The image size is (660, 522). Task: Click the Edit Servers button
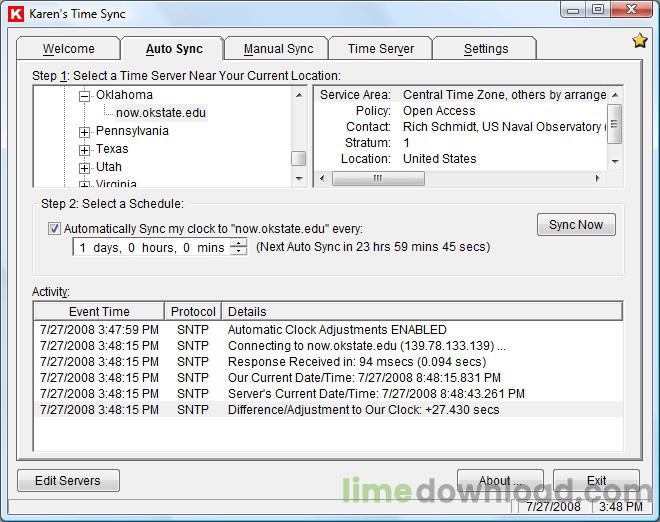[68, 481]
